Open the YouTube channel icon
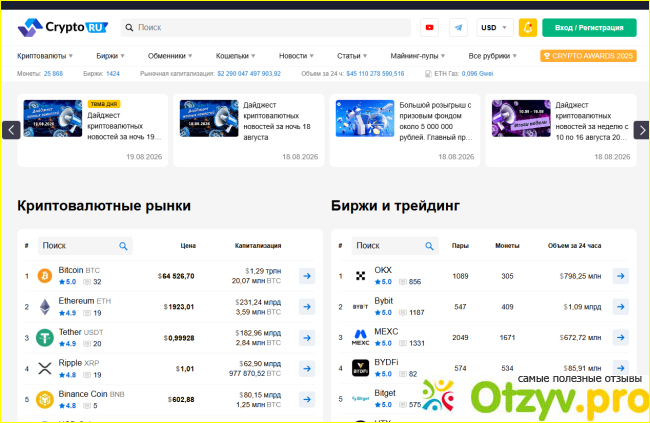Viewport: 650px width, 423px height. [x=429, y=27]
